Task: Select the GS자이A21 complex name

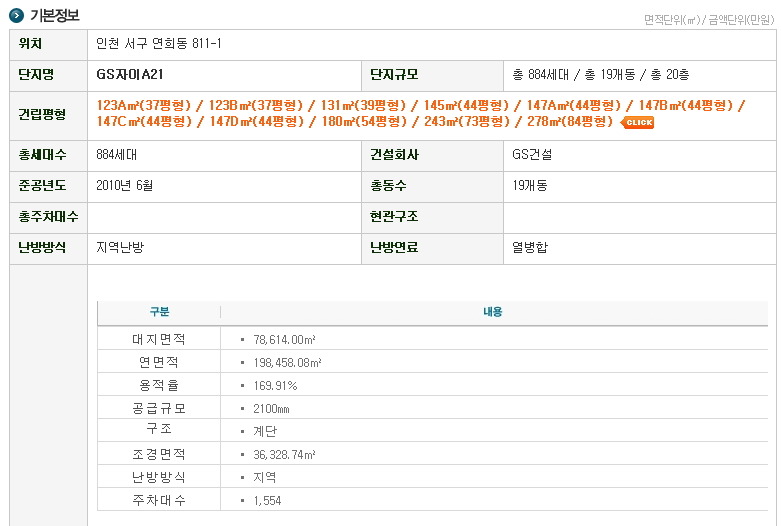Action: click(130, 74)
